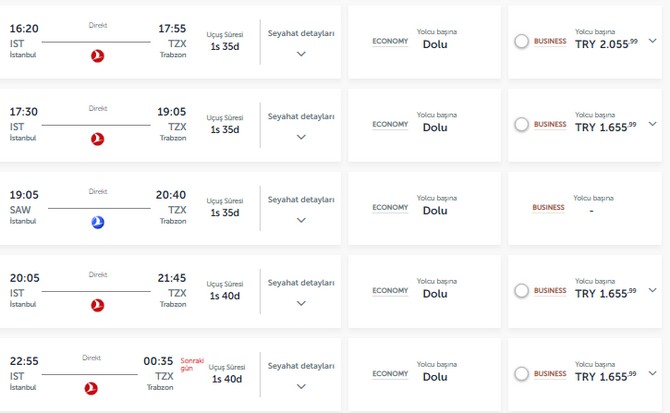Select Business fare for the 16:20 flight
Image resolution: width=670 pixels, height=413 pixels.
[x=521, y=42]
